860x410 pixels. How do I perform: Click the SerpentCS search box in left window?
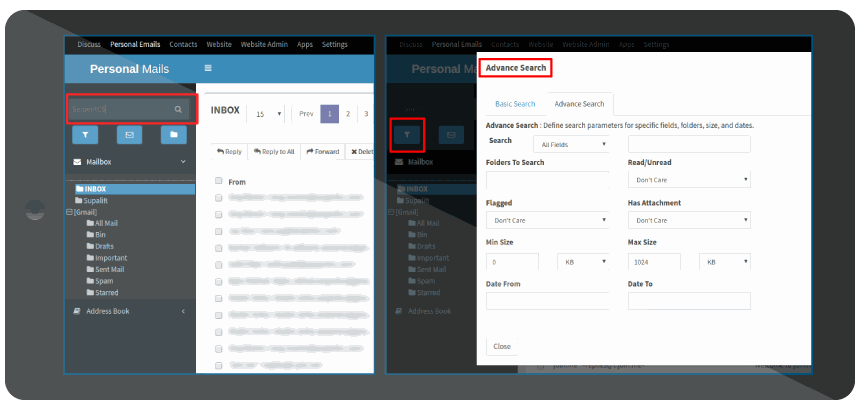[130, 110]
